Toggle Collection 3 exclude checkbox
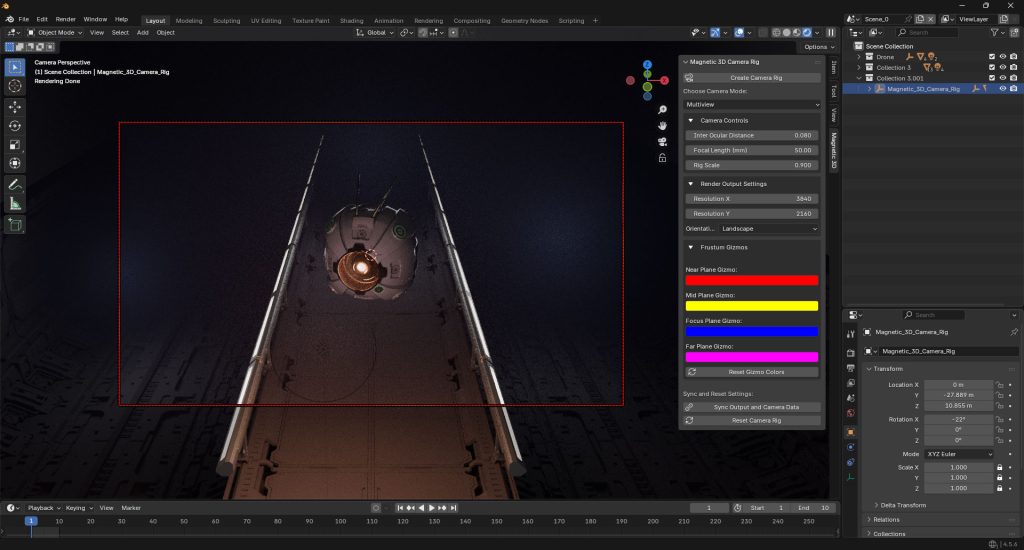1024x550 pixels. [x=992, y=67]
